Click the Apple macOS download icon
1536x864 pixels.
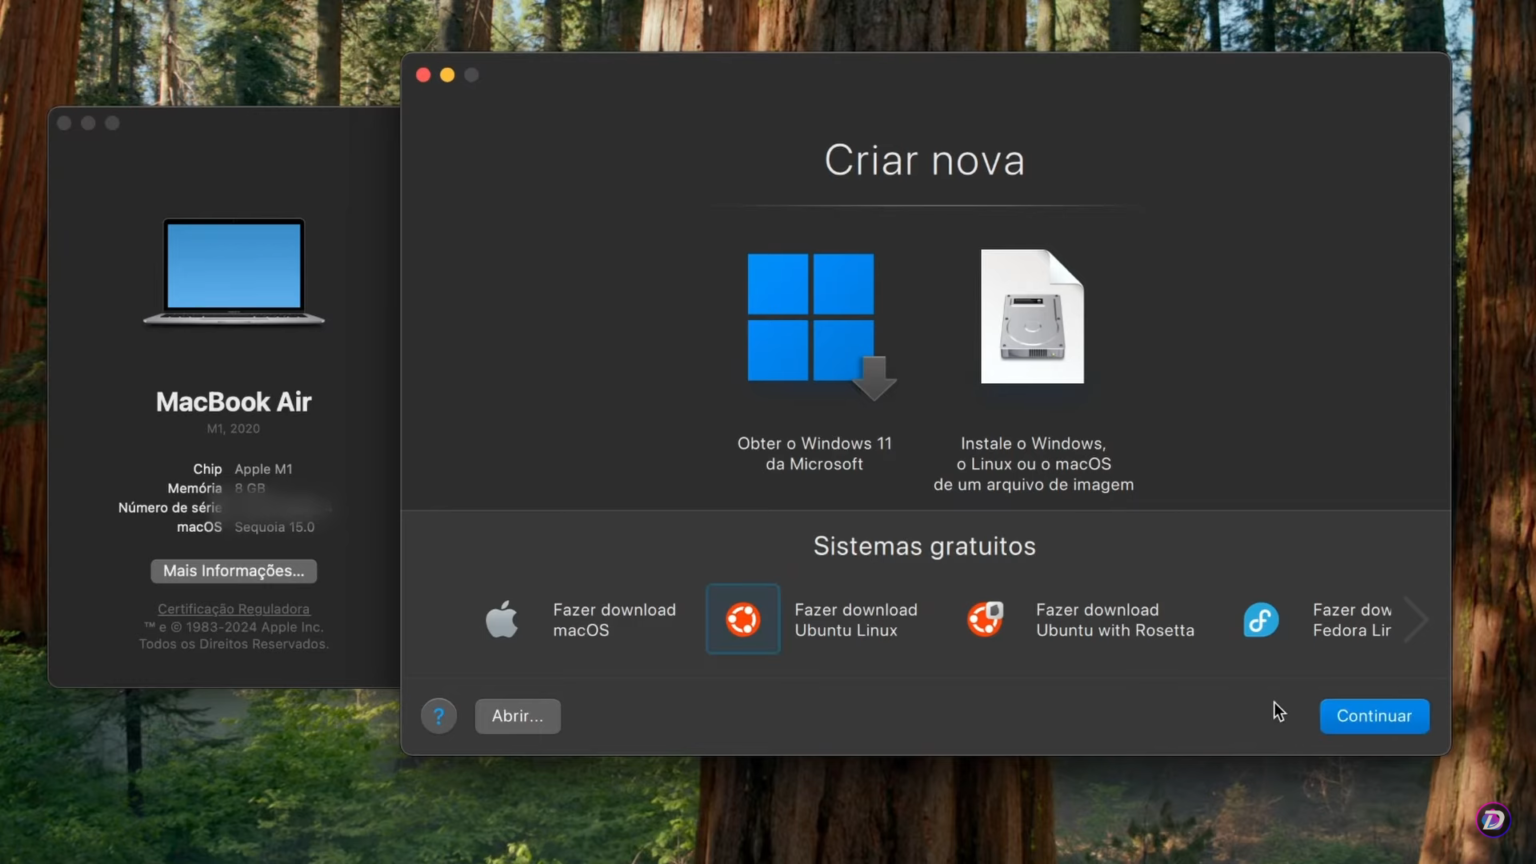tap(502, 620)
